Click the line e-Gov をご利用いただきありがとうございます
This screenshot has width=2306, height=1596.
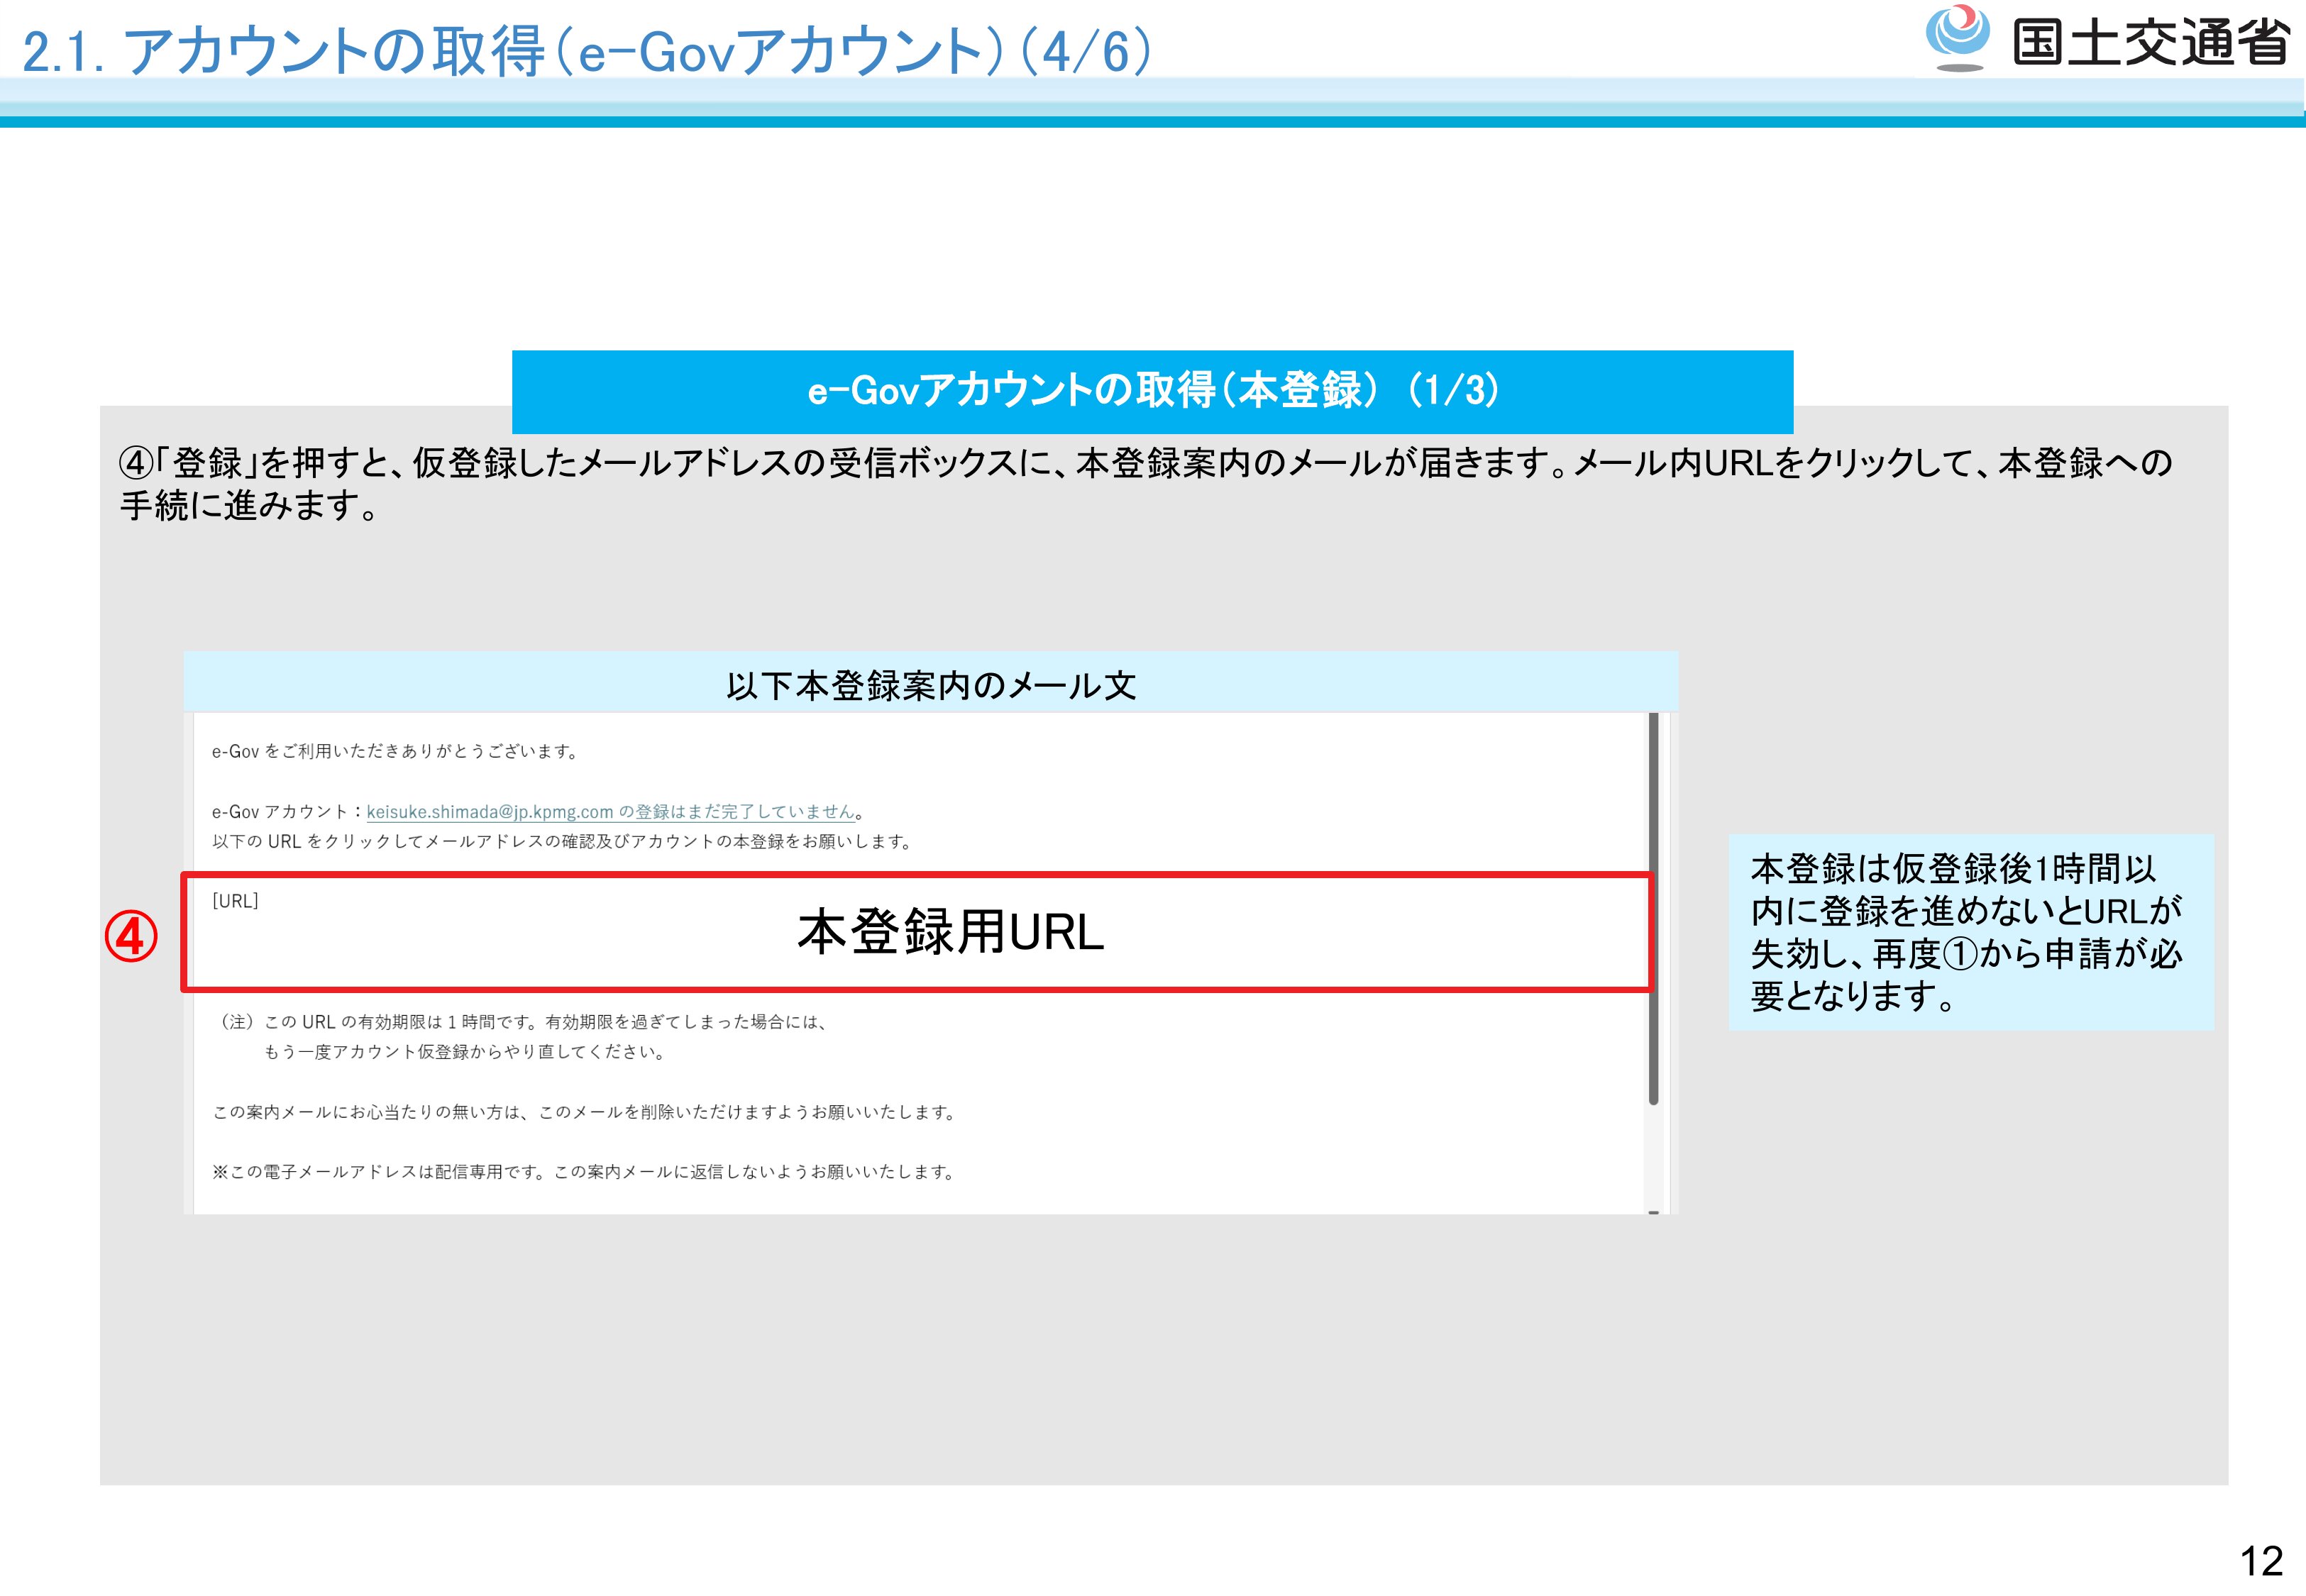pos(395,751)
